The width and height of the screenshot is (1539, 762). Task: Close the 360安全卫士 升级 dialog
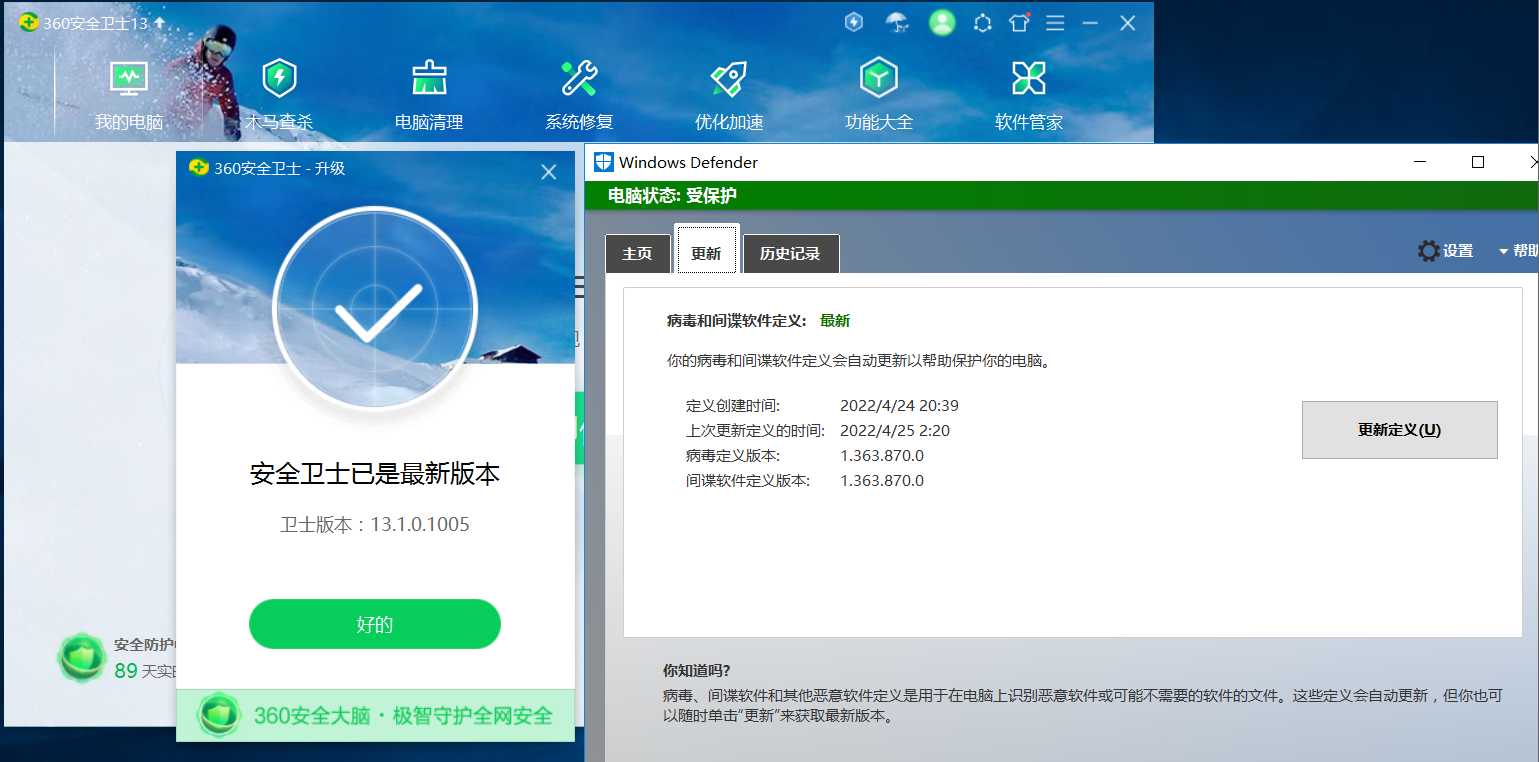click(548, 172)
